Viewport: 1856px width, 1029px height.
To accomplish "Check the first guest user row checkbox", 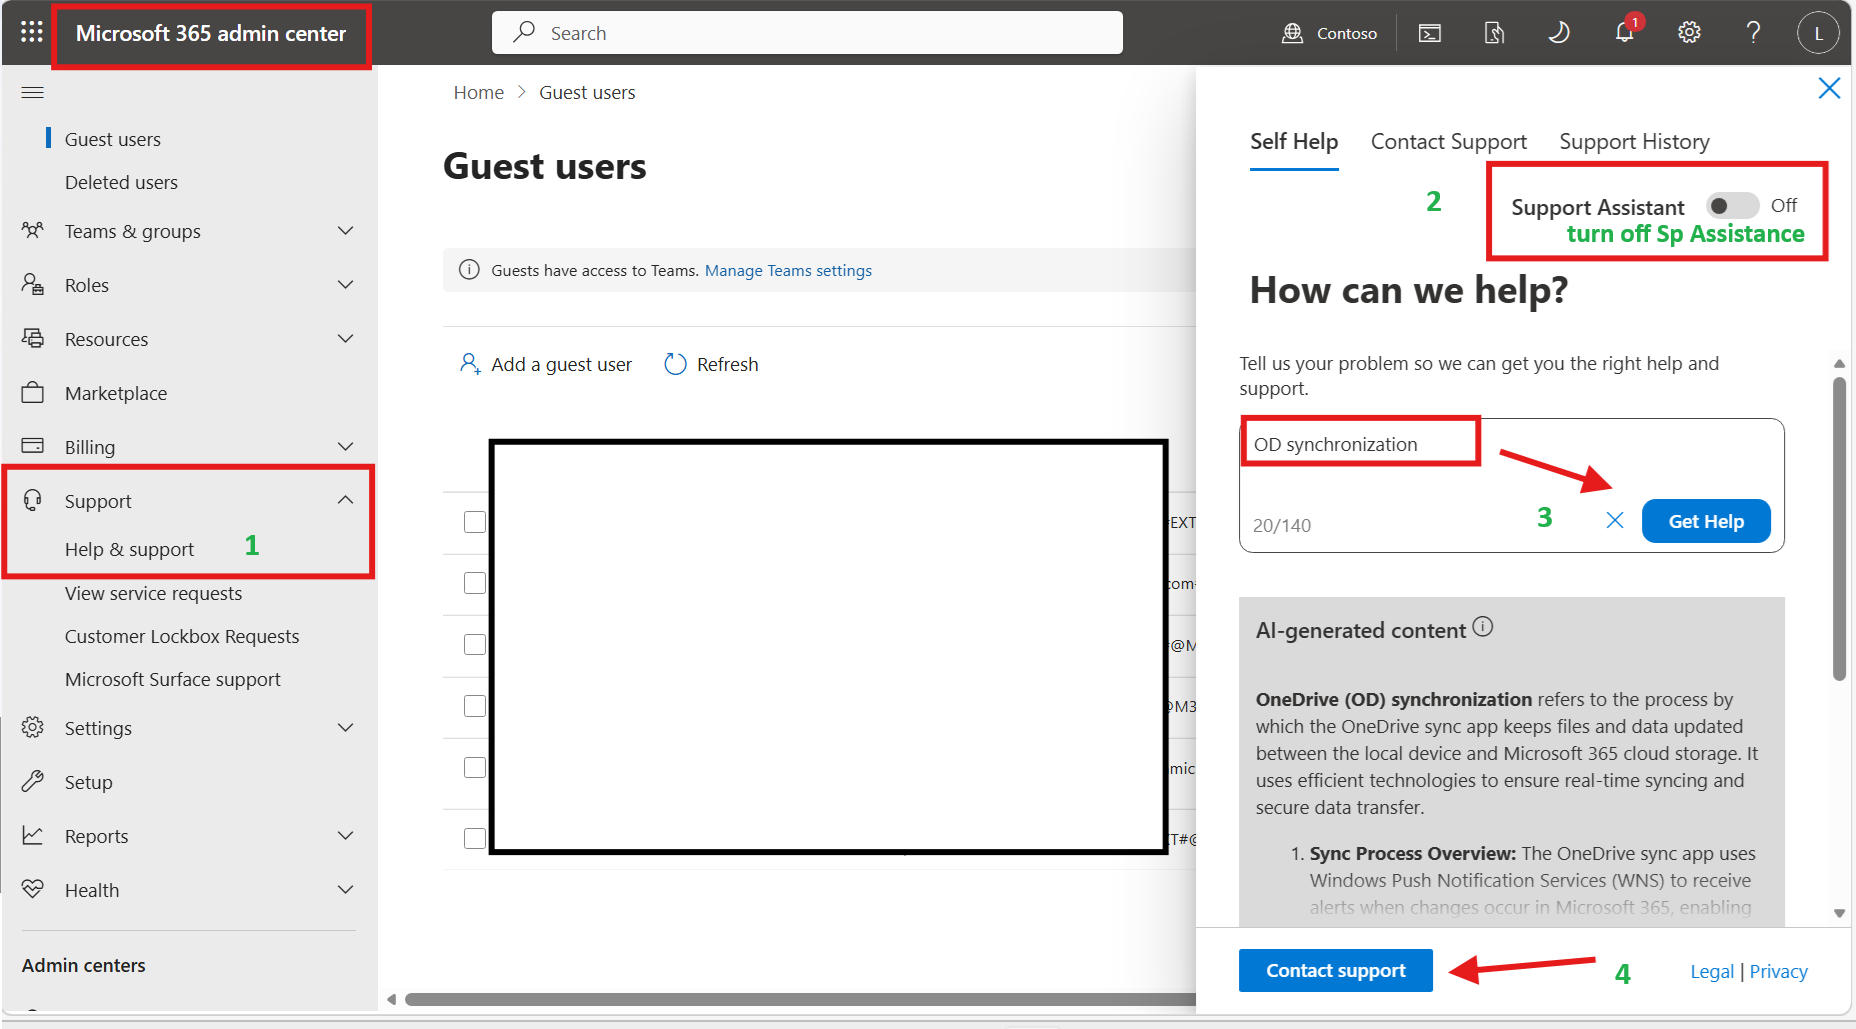I will [x=475, y=522].
